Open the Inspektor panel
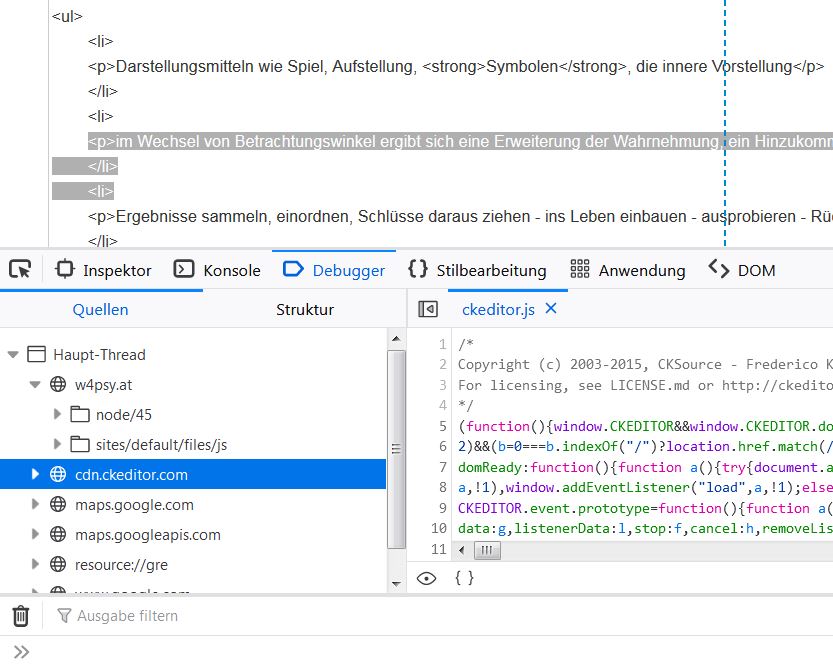Image resolution: width=833 pixels, height=666 pixels. 104,270
